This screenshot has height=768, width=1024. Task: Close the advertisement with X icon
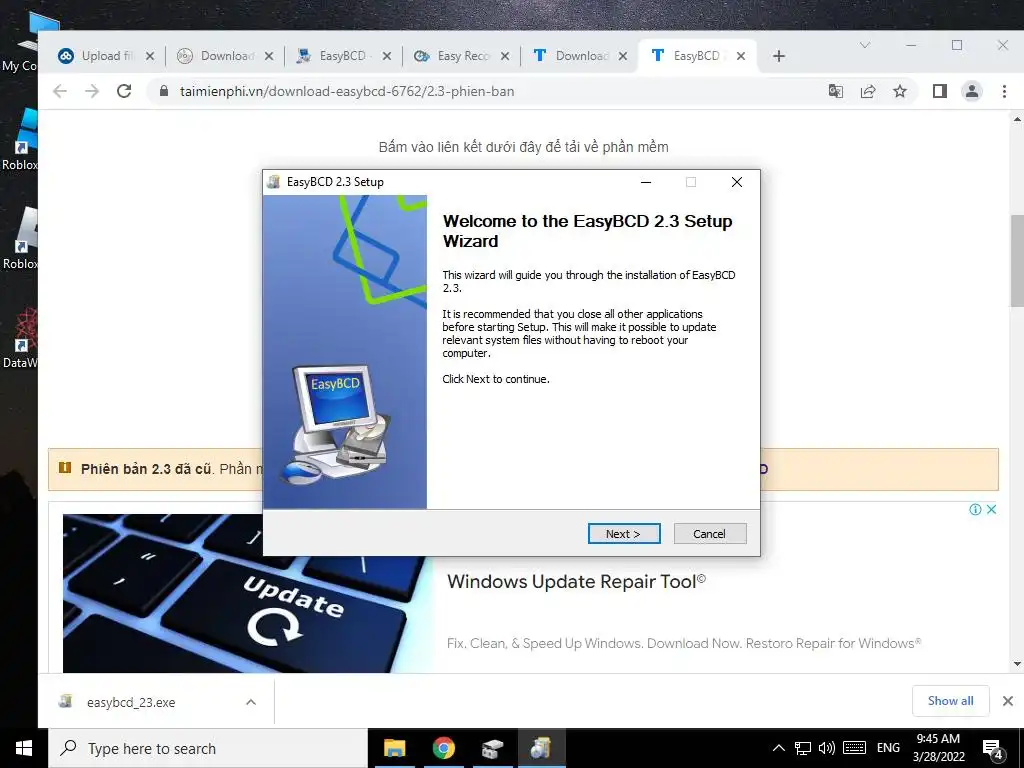point(991,509)
